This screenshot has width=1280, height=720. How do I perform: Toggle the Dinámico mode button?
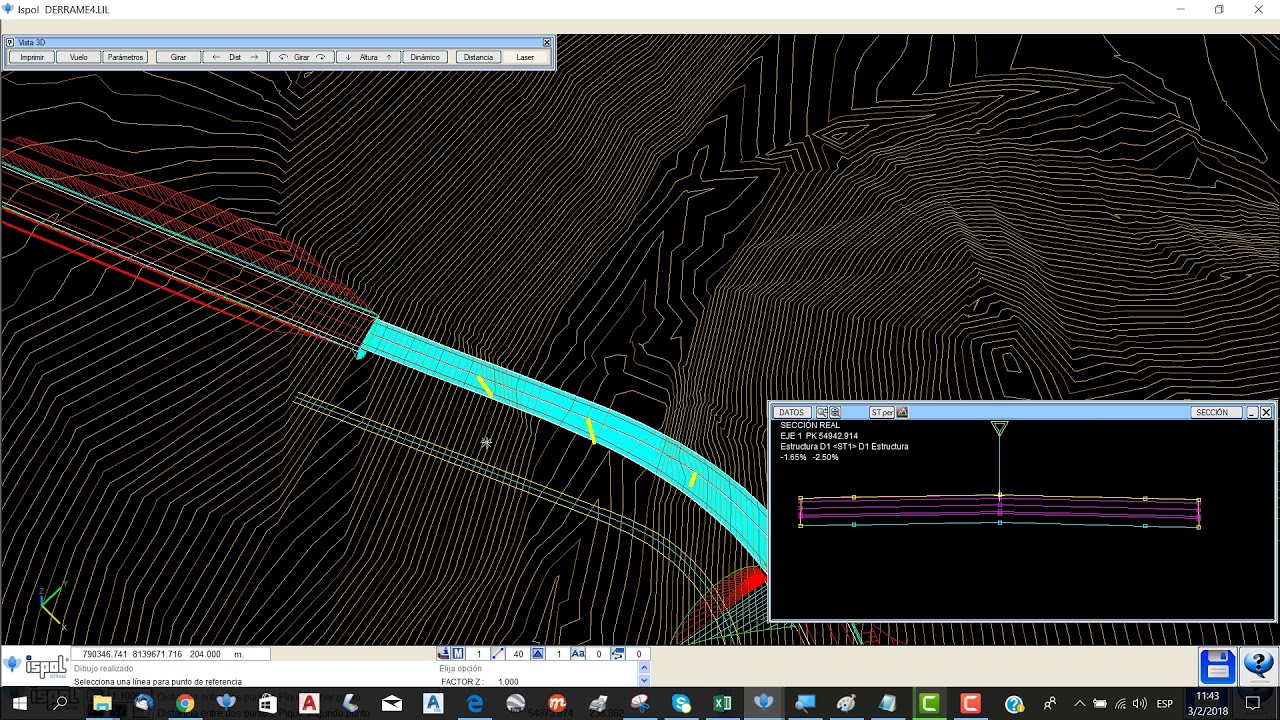425,57
